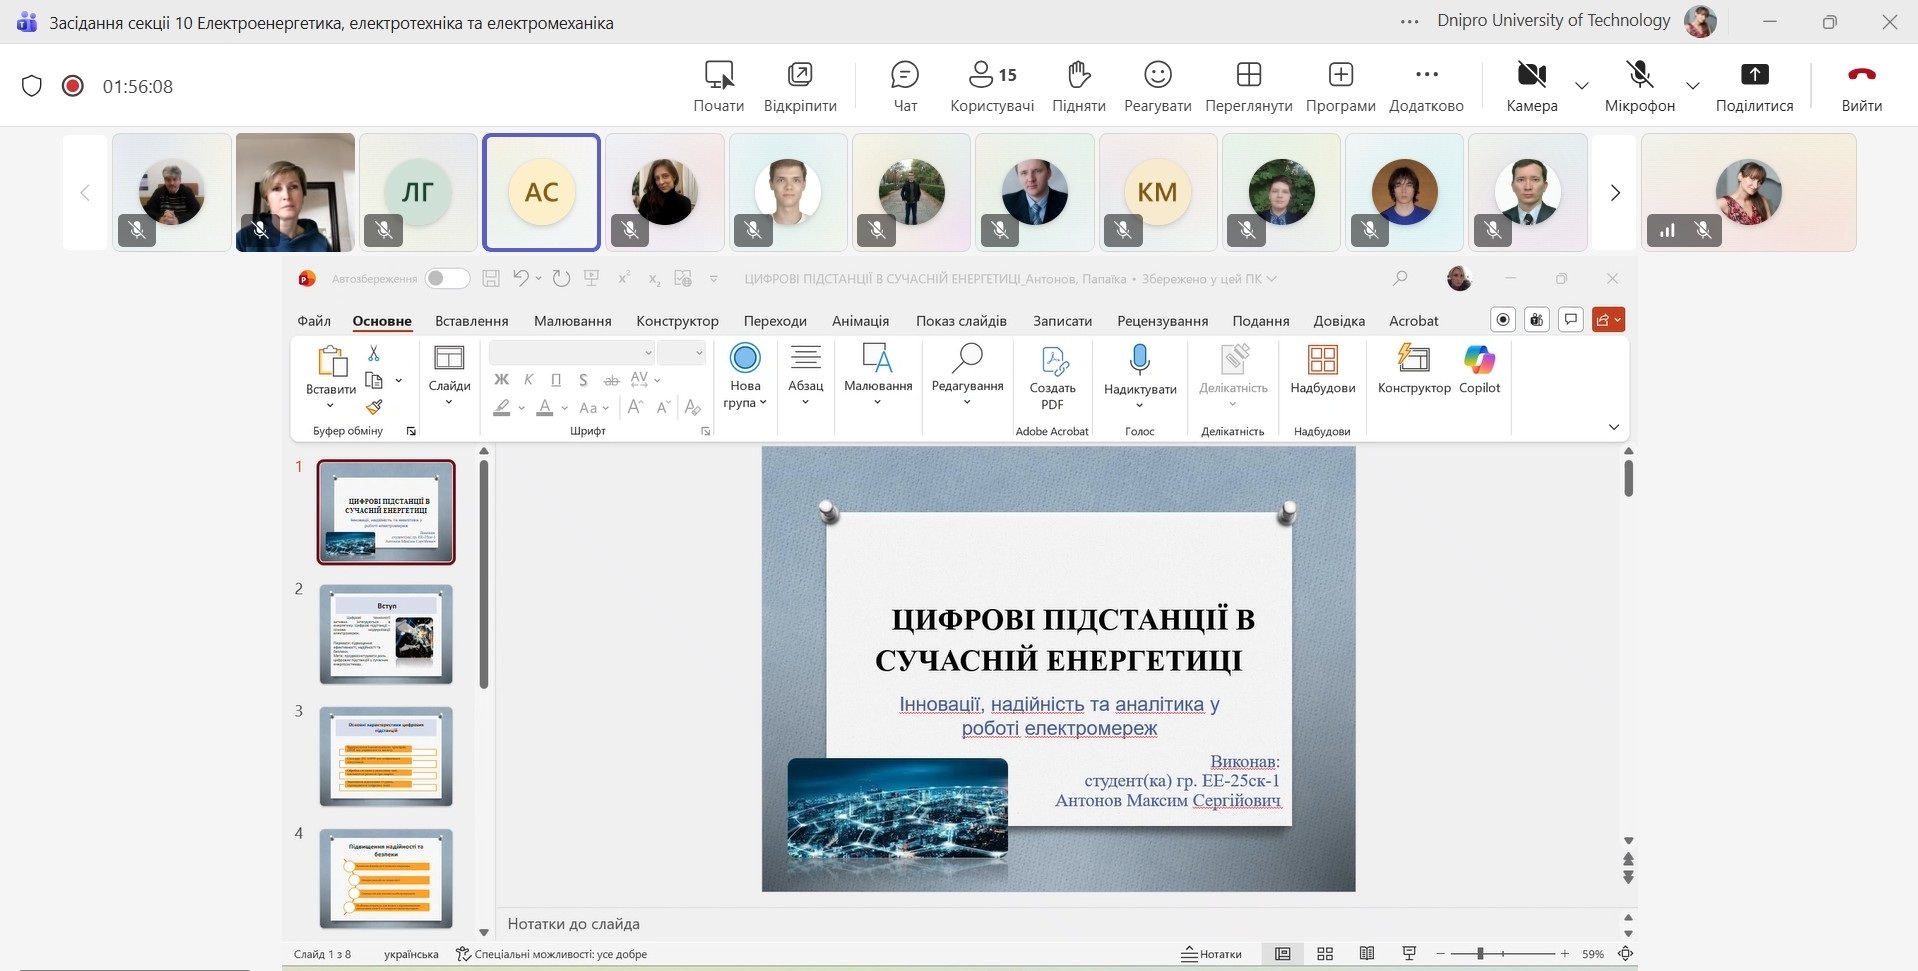
Task: Turn on the camera
Action: point(1531,85)
